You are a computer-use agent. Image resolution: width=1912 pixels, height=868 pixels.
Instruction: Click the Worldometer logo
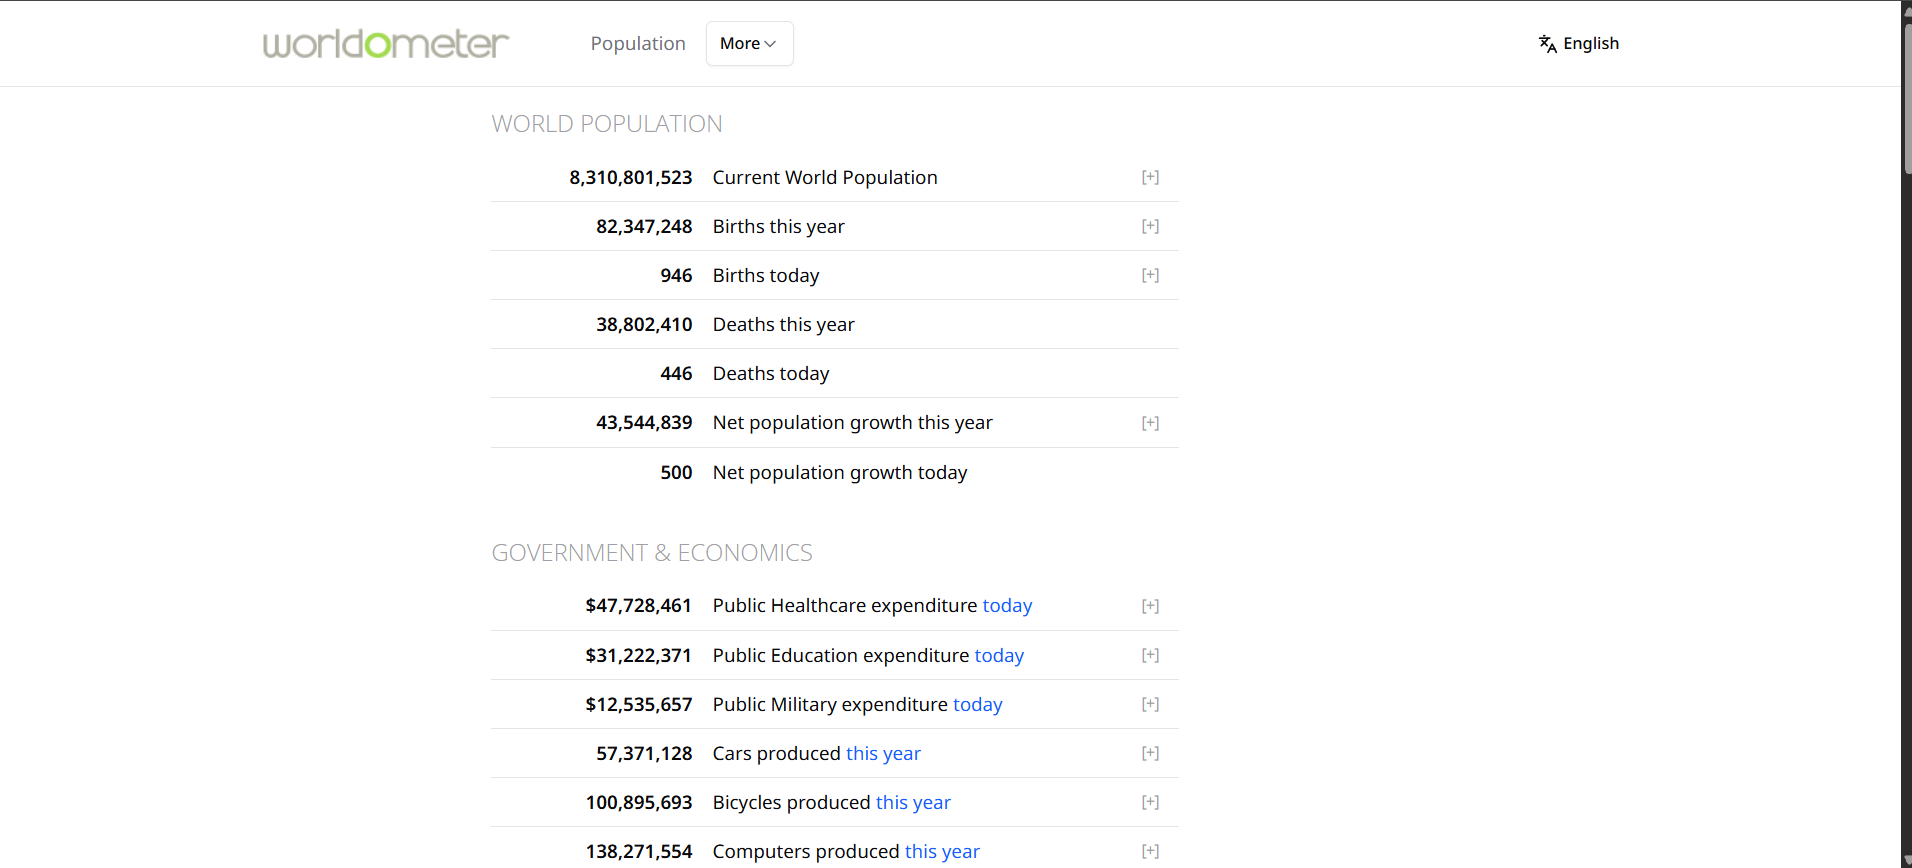coord(386,44)
